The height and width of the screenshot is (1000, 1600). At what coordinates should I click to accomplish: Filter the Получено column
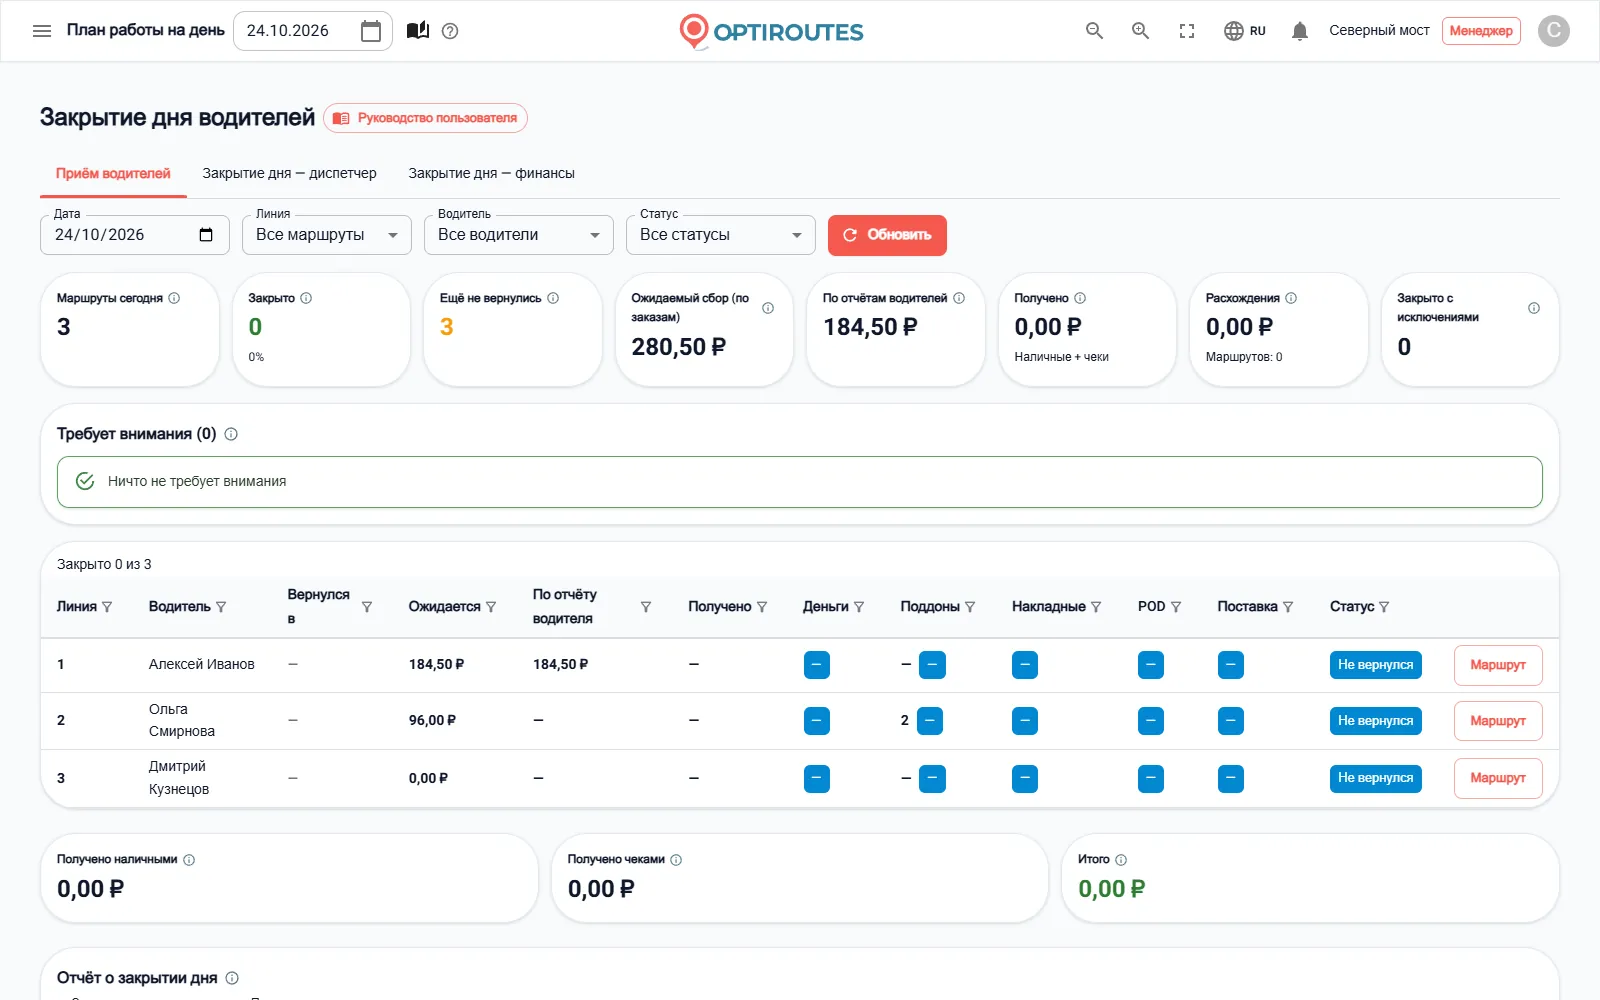pyautogui.click(x=762, y=607)
